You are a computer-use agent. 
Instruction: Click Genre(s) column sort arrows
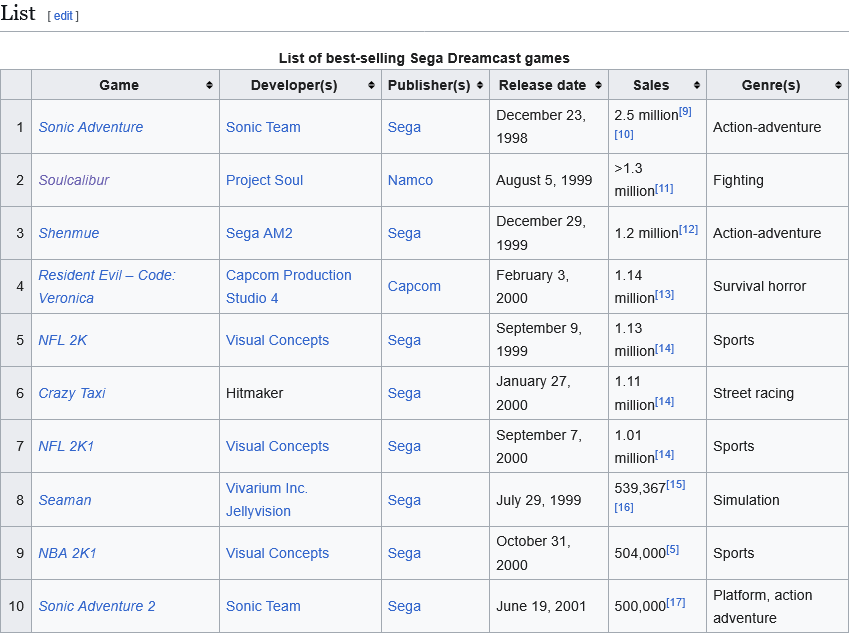click(838, 85)
